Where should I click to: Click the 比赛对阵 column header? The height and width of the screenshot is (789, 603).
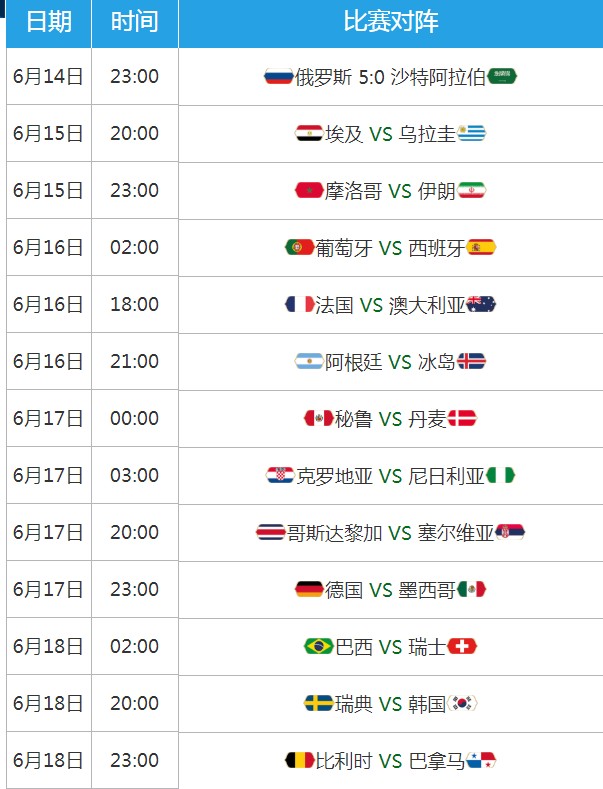click(391, 23)
